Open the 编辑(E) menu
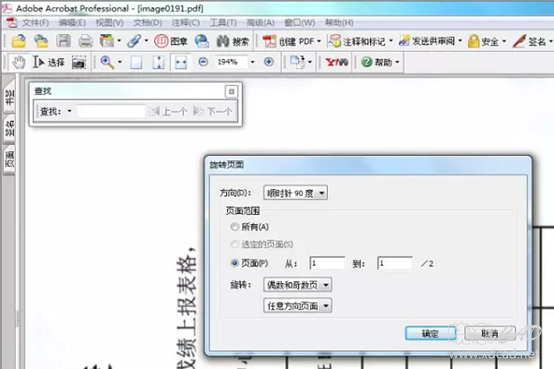554x369 pixels. tap(72, 23)
